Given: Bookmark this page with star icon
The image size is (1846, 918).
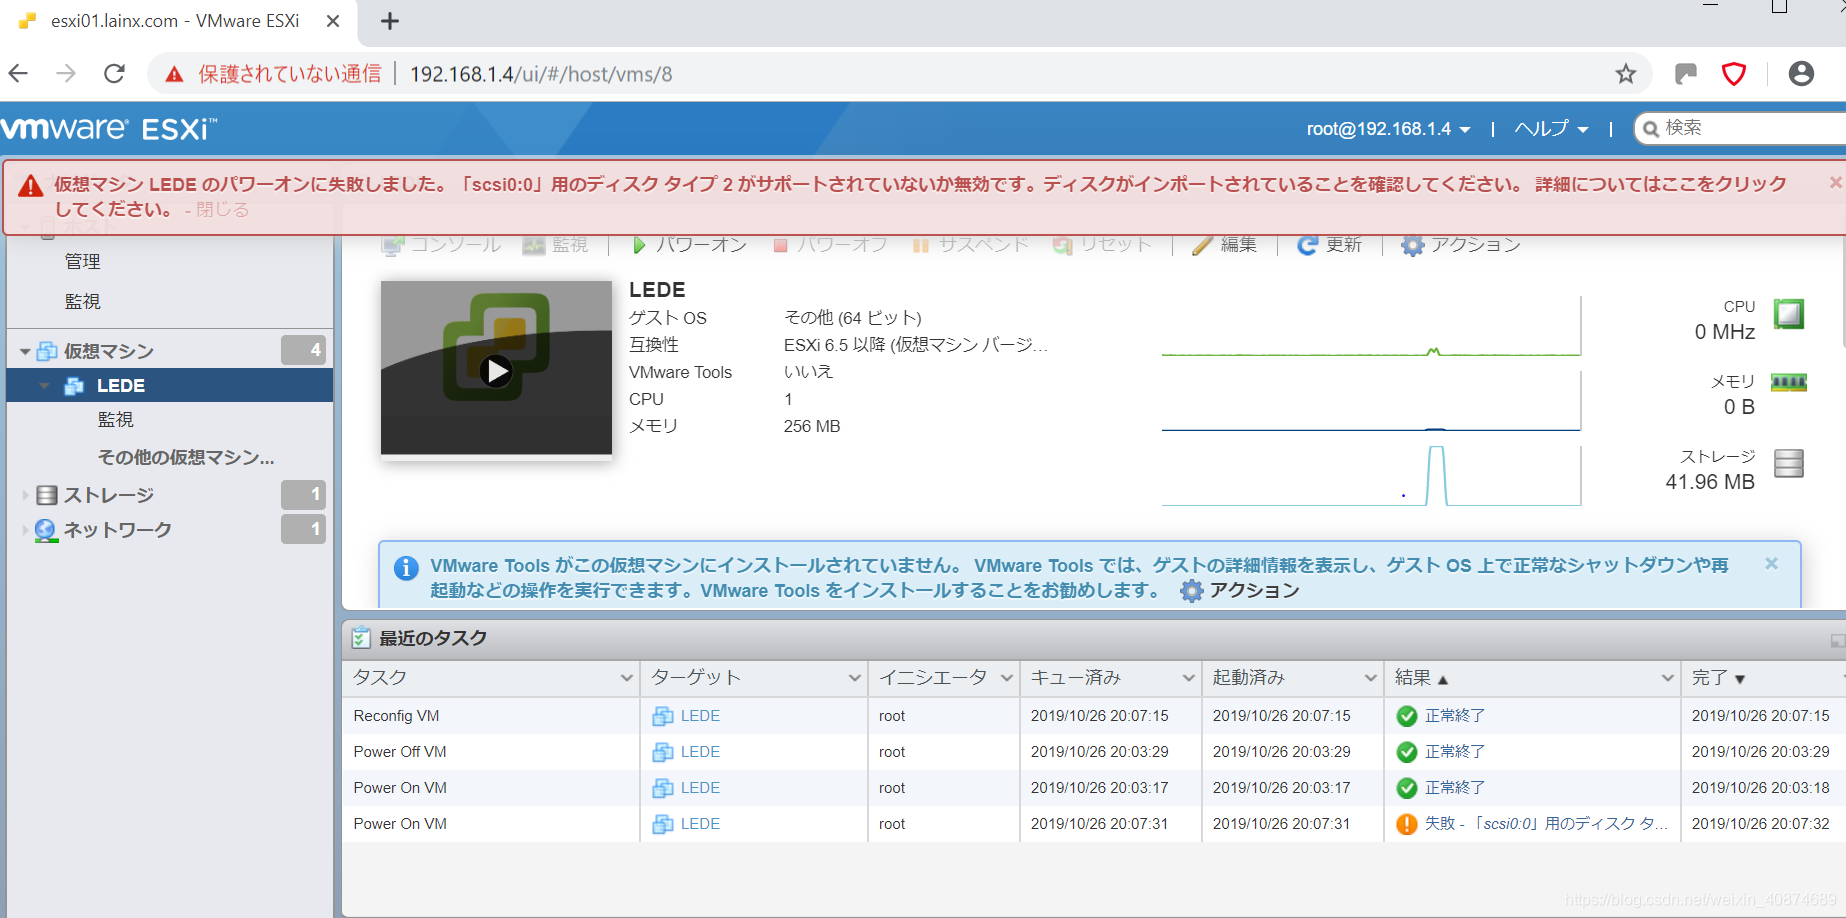Looking at the screenshot, I should tap(1626, 73).
